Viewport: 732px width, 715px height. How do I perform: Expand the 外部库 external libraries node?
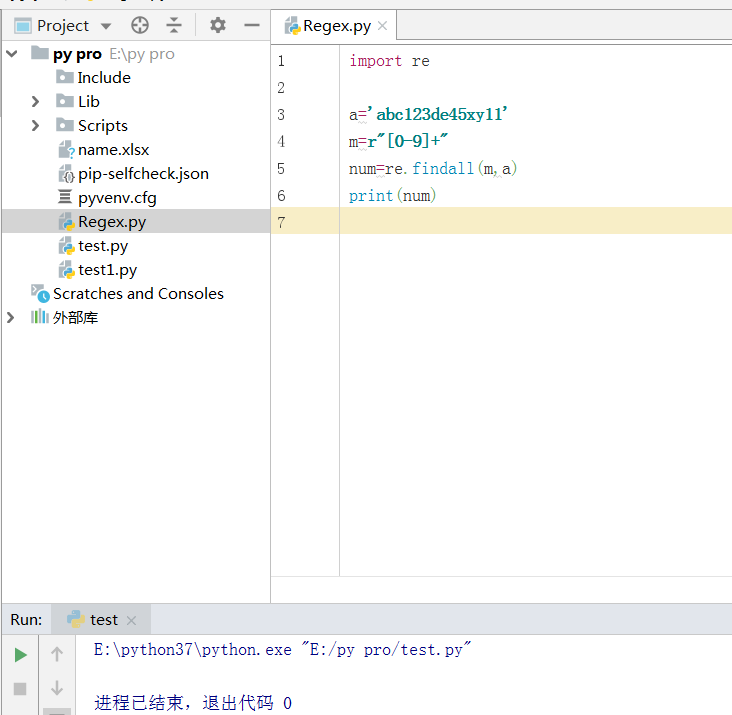[11, 318]
